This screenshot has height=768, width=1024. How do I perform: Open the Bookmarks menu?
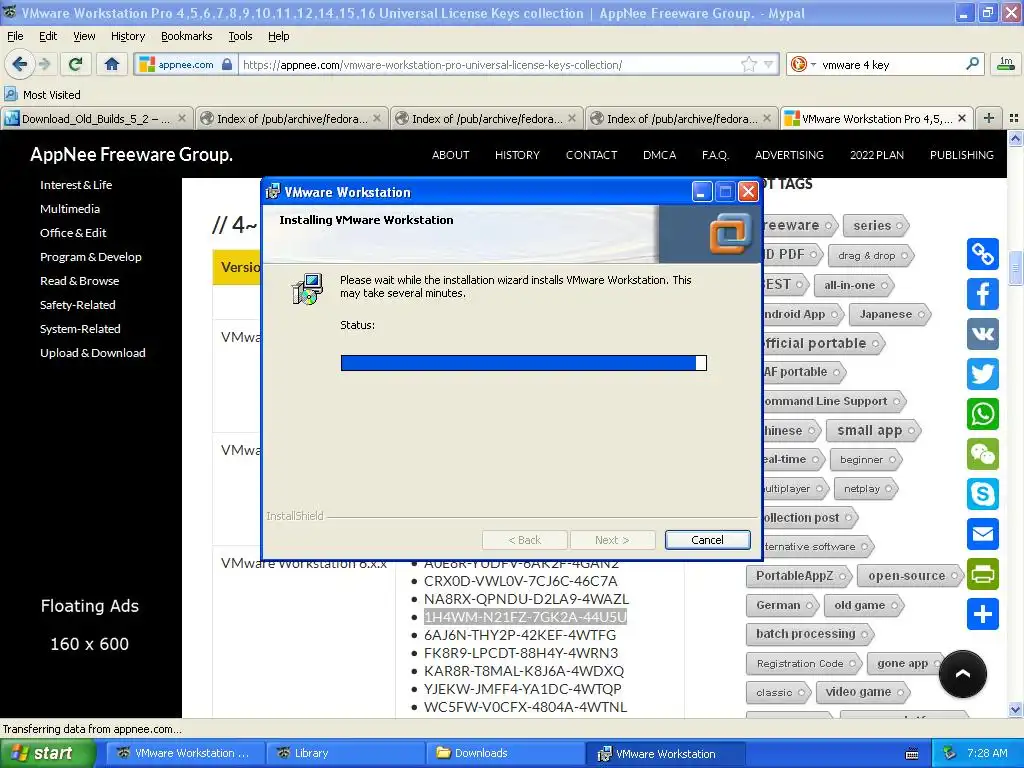(187, 36)
